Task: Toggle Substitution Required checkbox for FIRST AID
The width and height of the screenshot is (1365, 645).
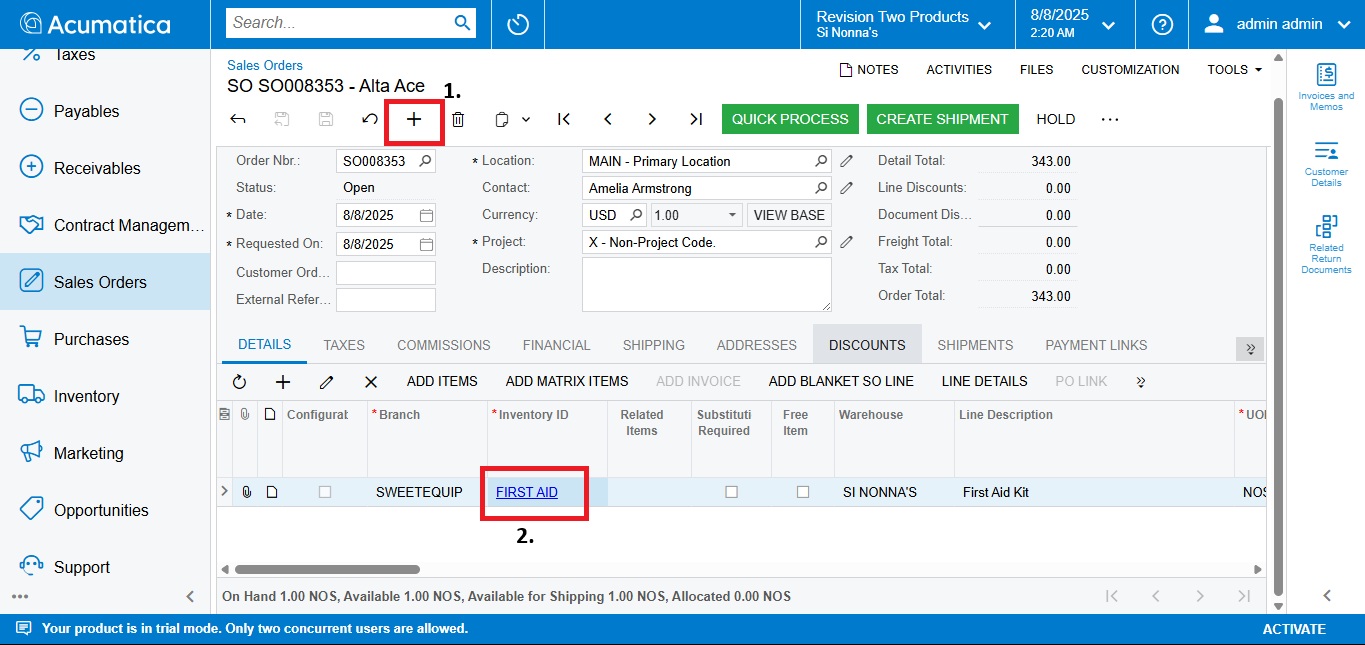Action: pos(731,492)
